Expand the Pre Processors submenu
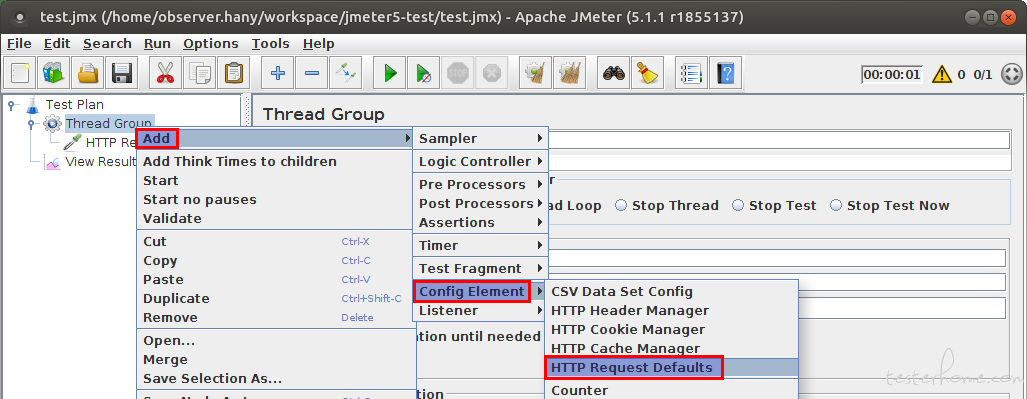Image resolution: width=1027 pixels, height=399 pixels. (480, 185)
